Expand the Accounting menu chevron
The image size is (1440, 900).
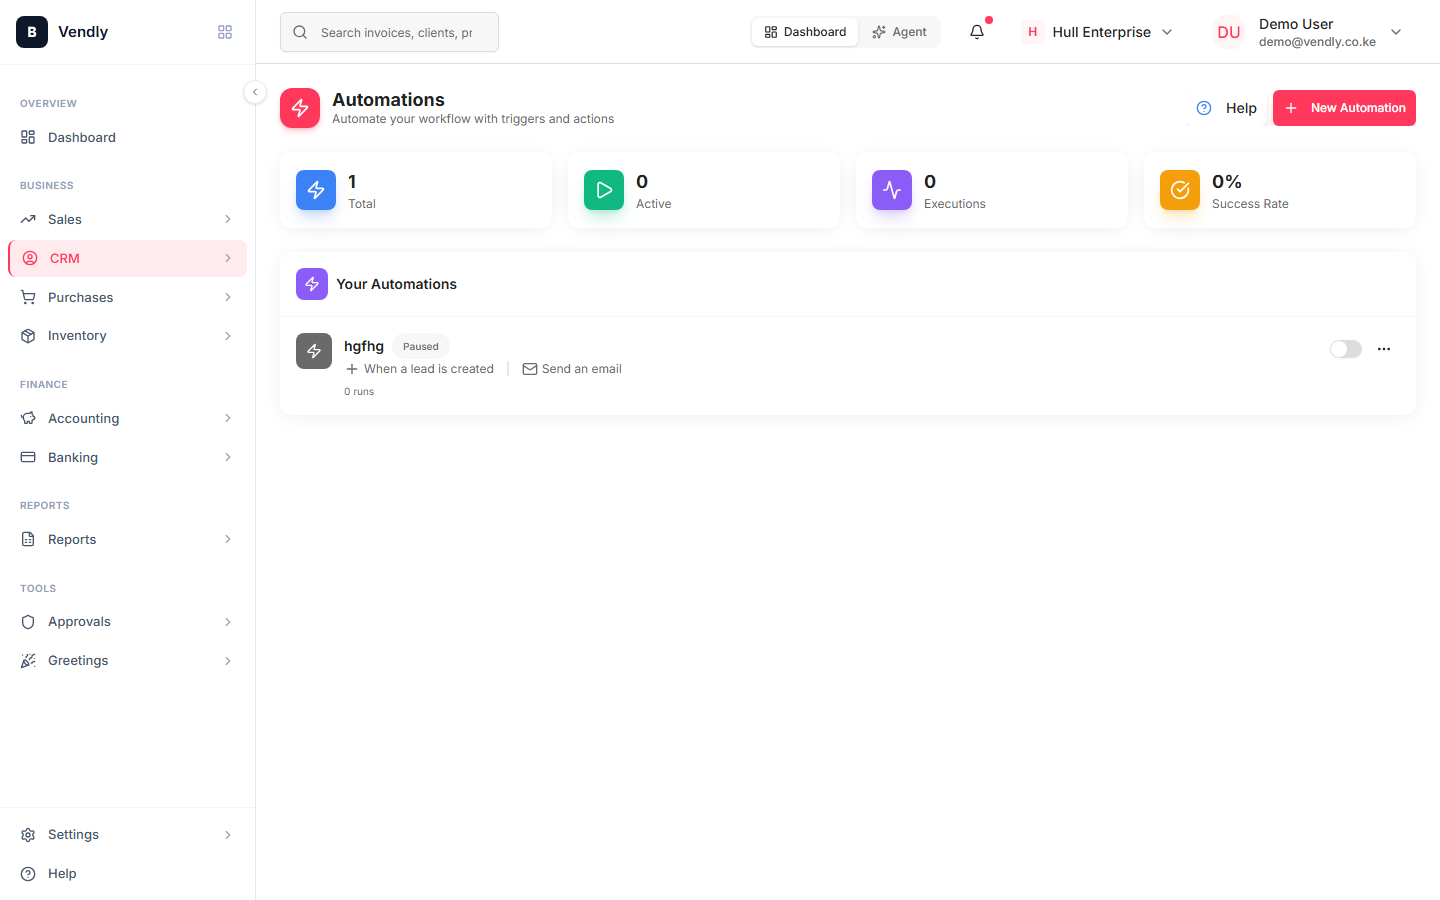coord(228,418)
